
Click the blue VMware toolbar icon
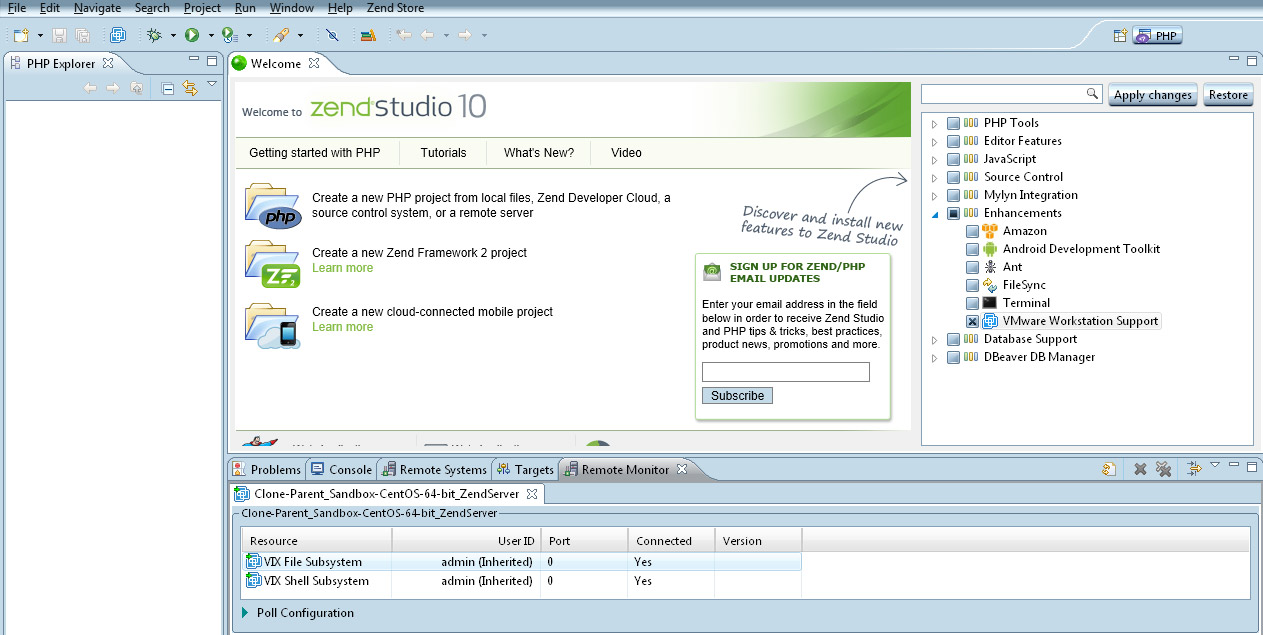(118, 35)
